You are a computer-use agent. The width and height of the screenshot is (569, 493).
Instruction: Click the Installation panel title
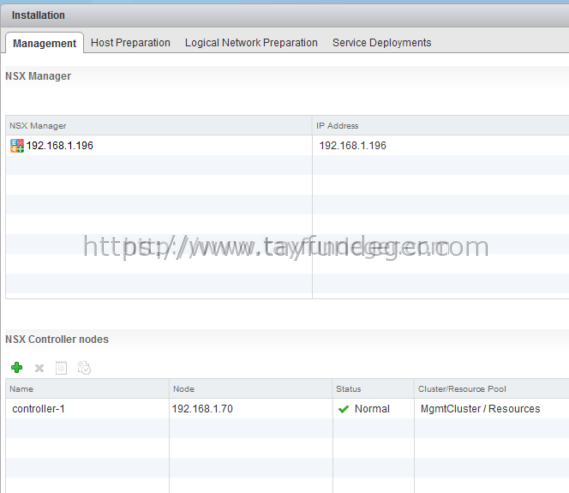pos(38,15)
